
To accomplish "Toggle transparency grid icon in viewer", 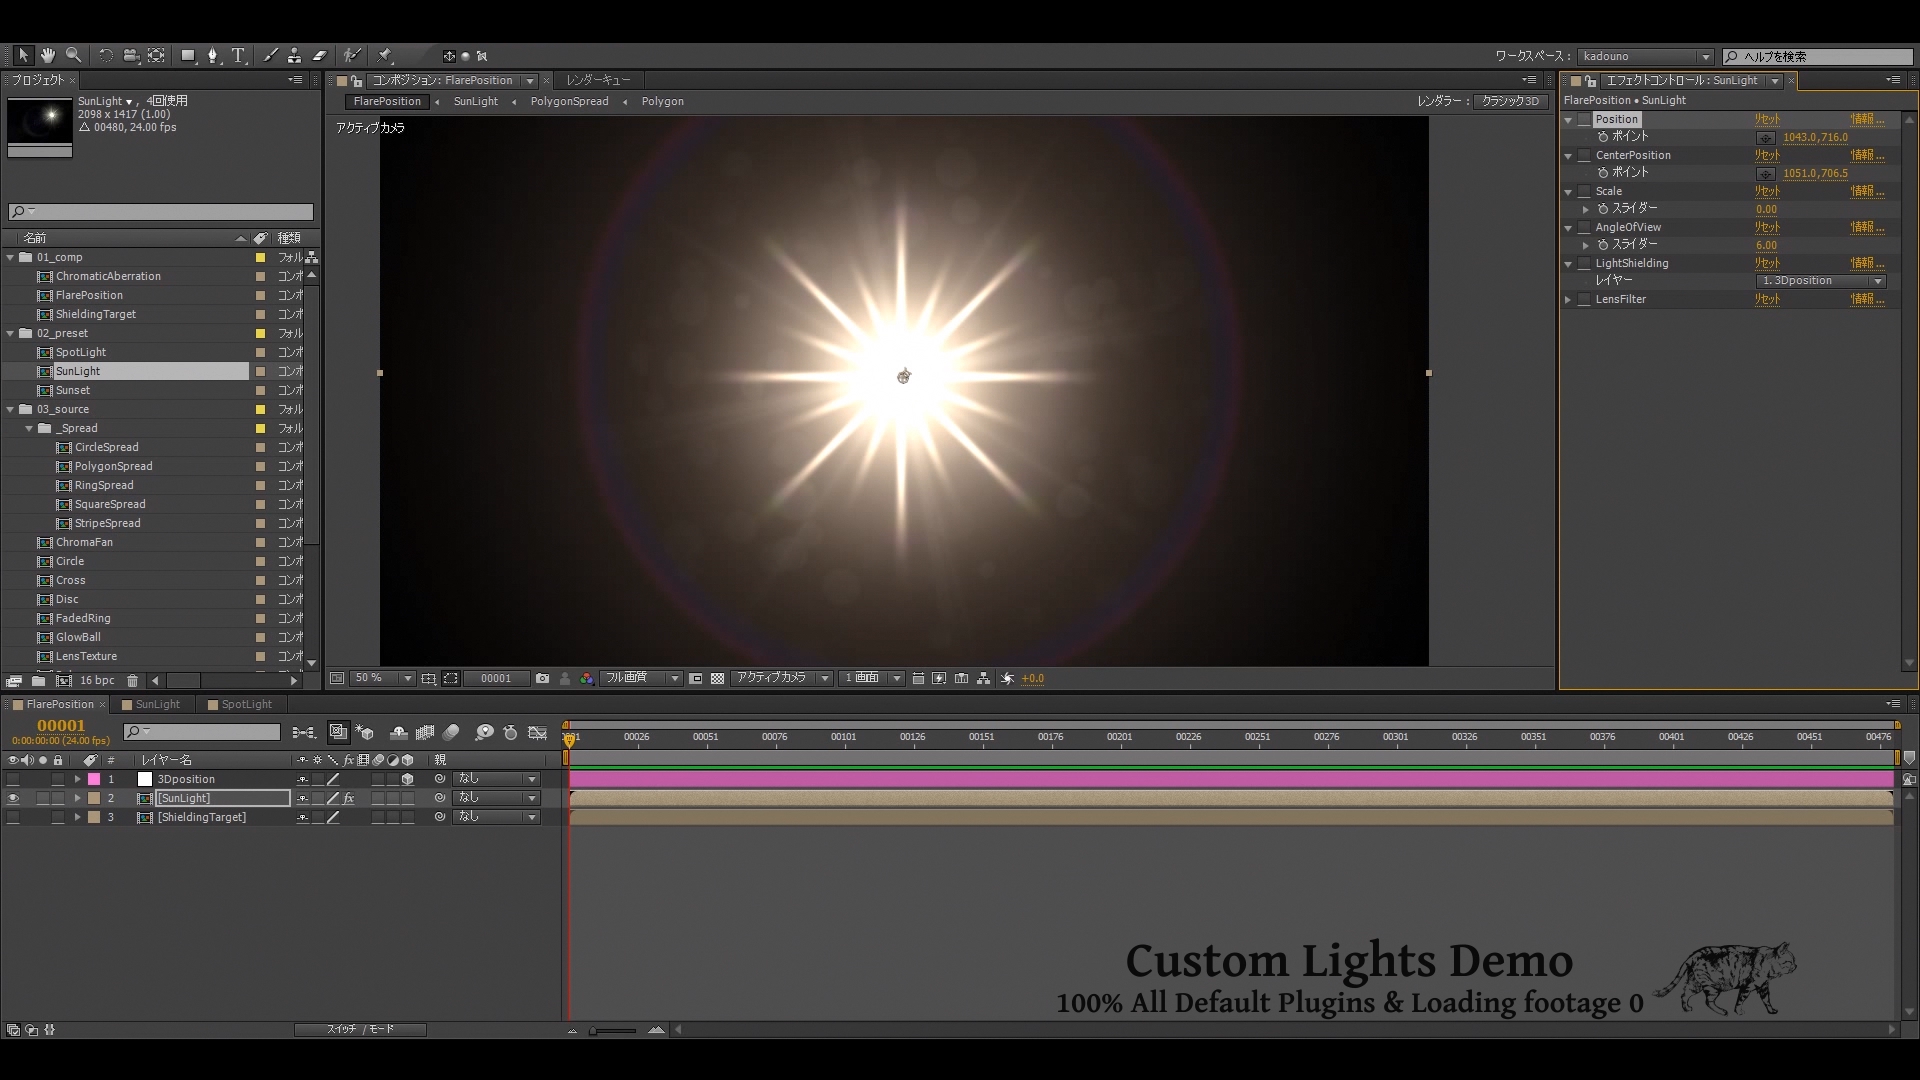I will coord(717,678).
